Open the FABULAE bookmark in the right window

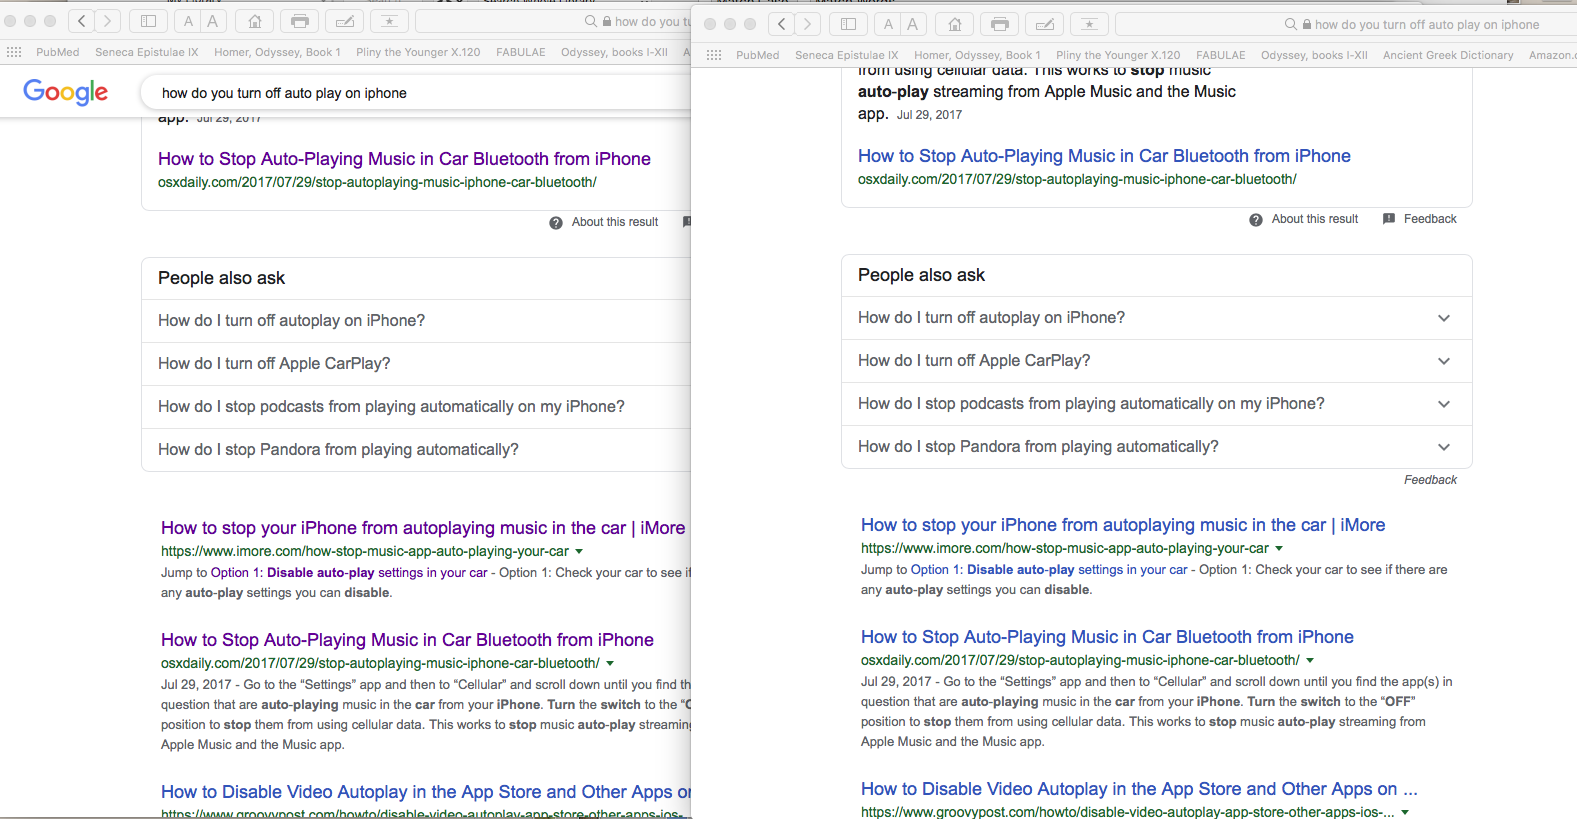click(x=1220, y=55)
